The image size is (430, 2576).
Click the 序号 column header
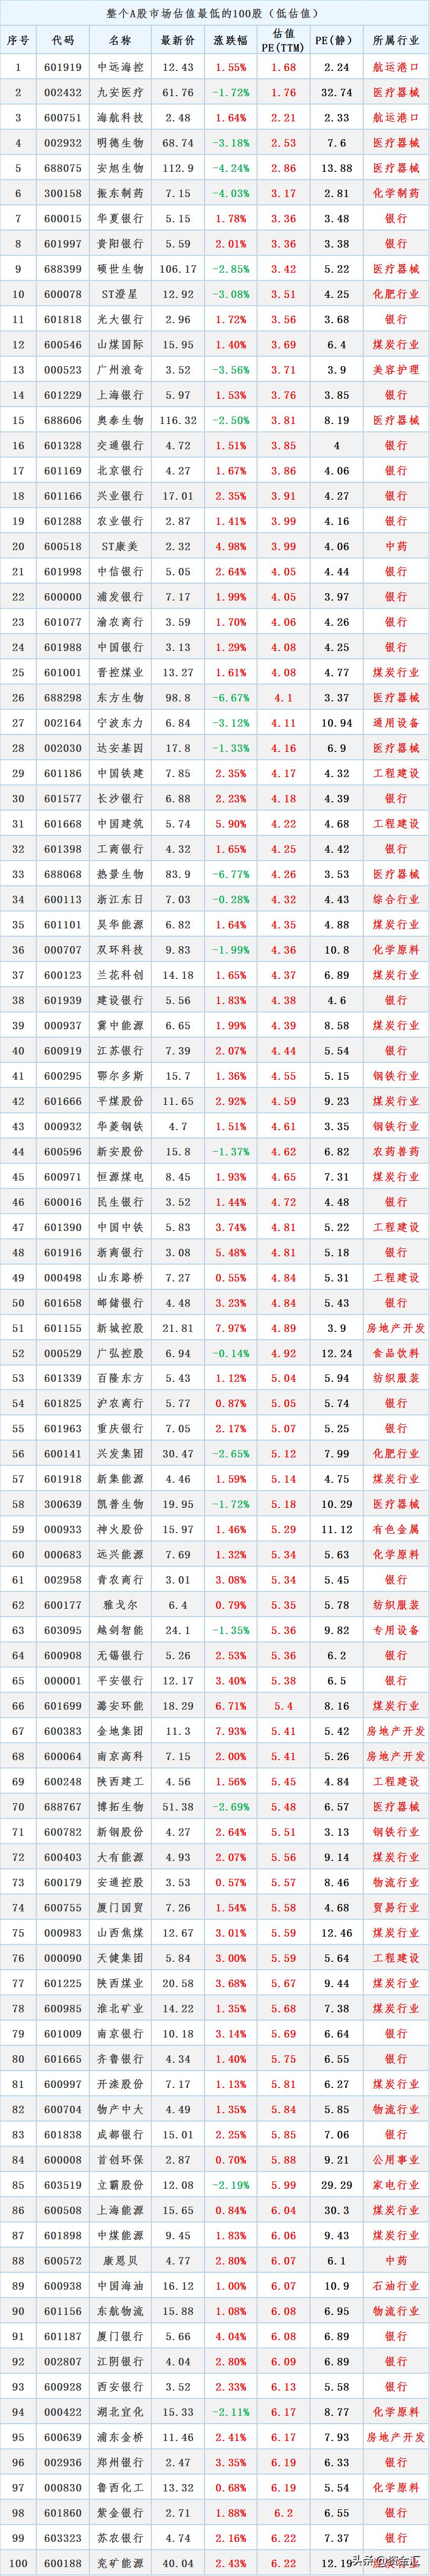pyautogui.click(x=18, y=41)
